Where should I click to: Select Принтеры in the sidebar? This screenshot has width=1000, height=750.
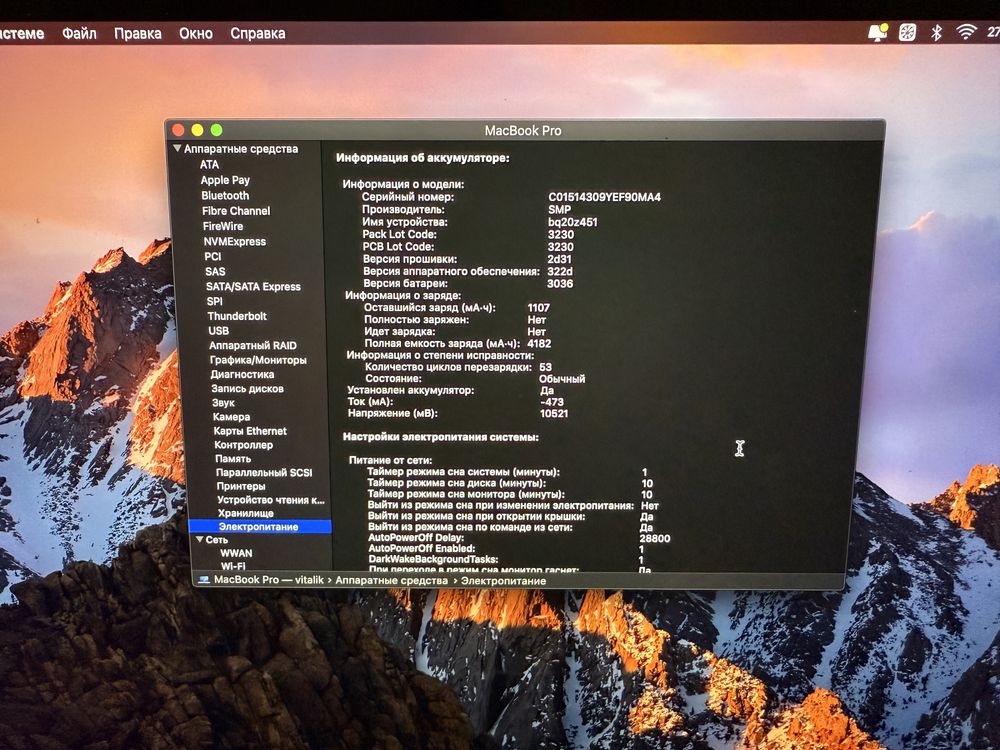241,486
